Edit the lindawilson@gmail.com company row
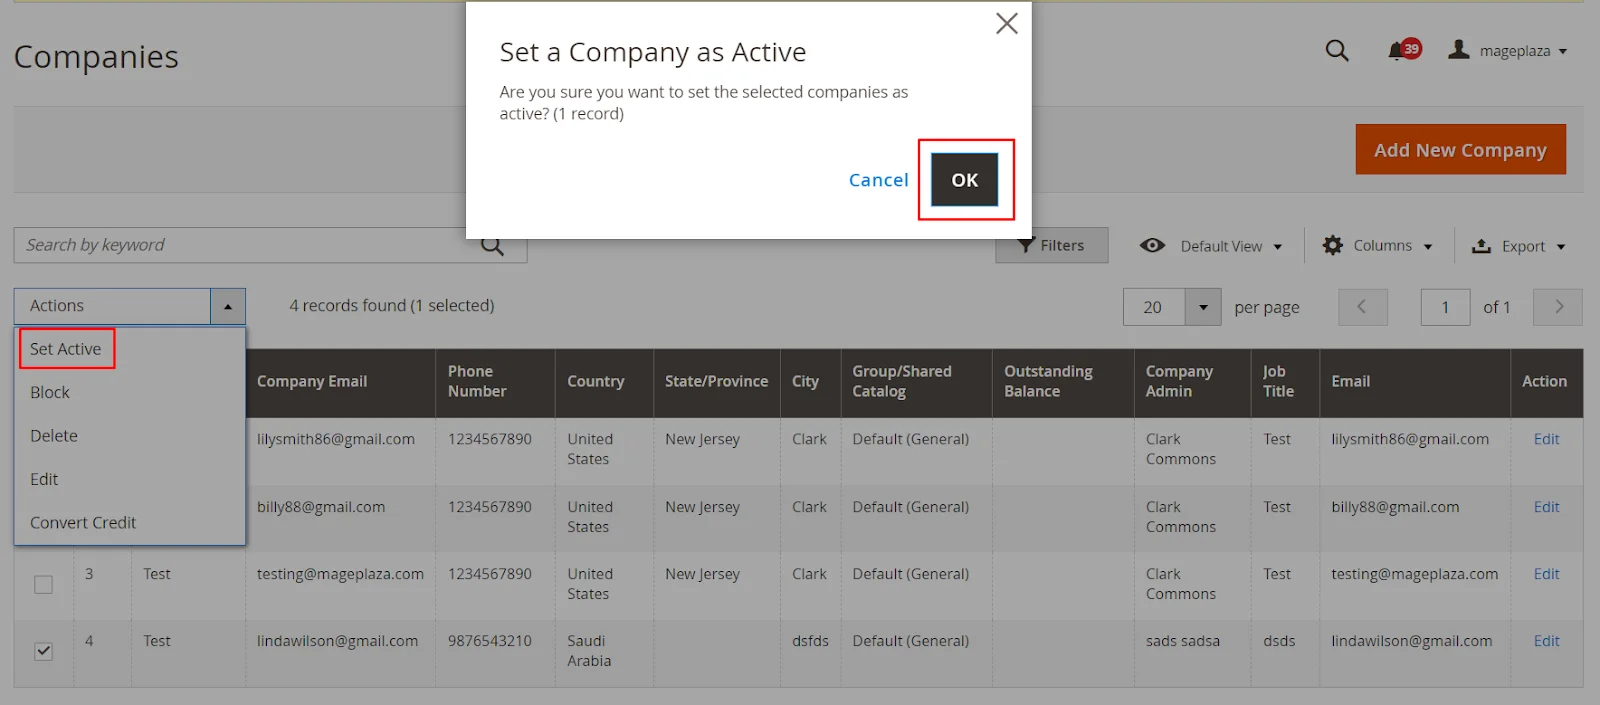 (1546, 641)
